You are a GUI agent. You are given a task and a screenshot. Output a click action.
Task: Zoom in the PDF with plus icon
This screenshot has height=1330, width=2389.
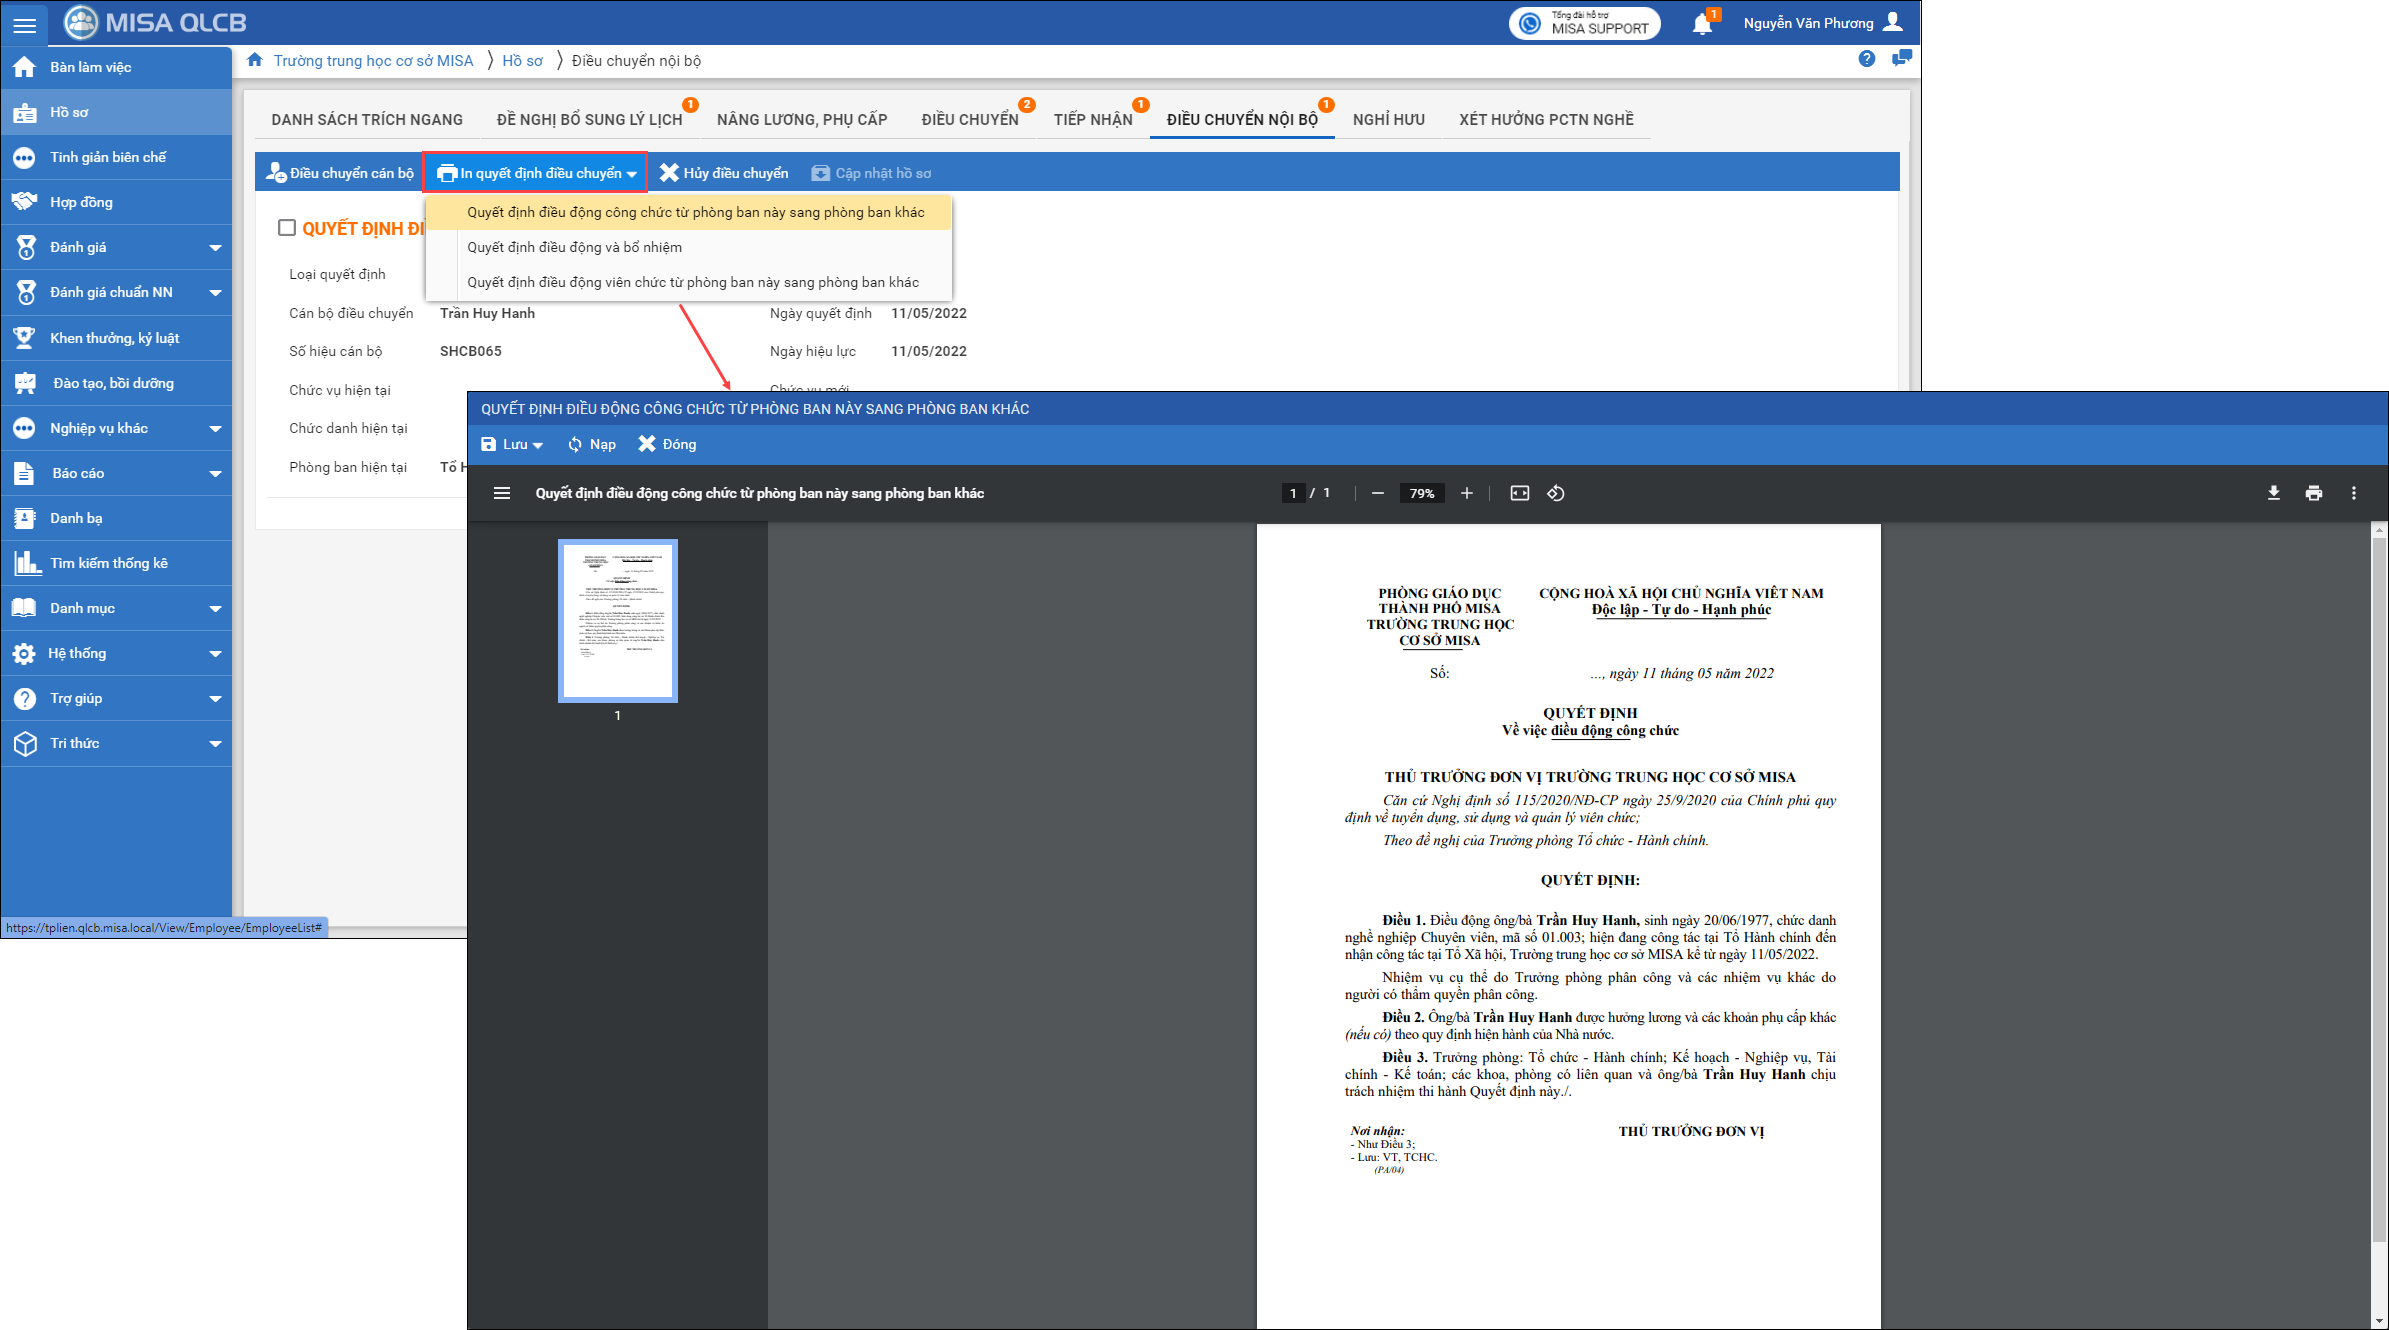coord(1466,493)
